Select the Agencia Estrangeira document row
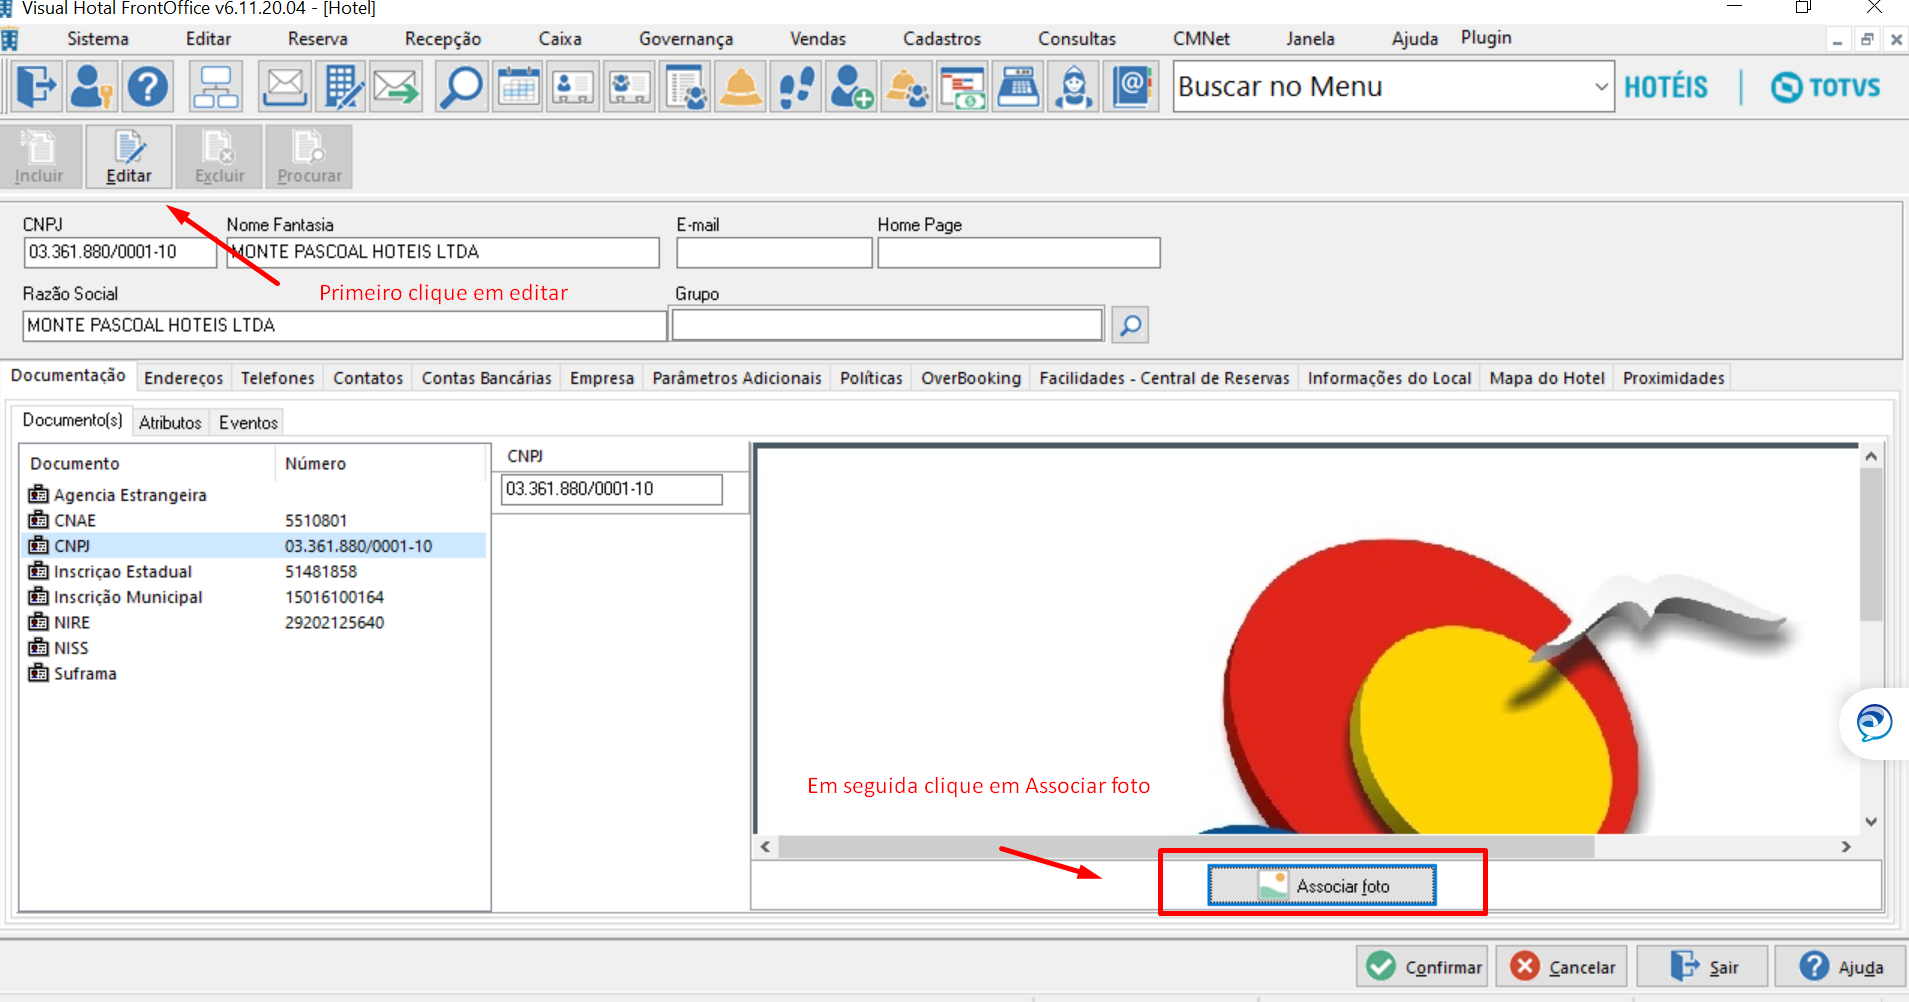This screenshot has height=1002, width=1909. [x=254, y=495]
